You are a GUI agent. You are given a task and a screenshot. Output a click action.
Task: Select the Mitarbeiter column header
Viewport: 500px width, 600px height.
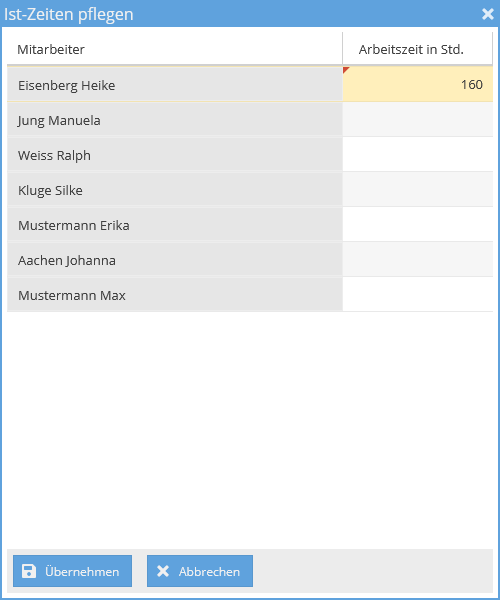coord(175,49)
